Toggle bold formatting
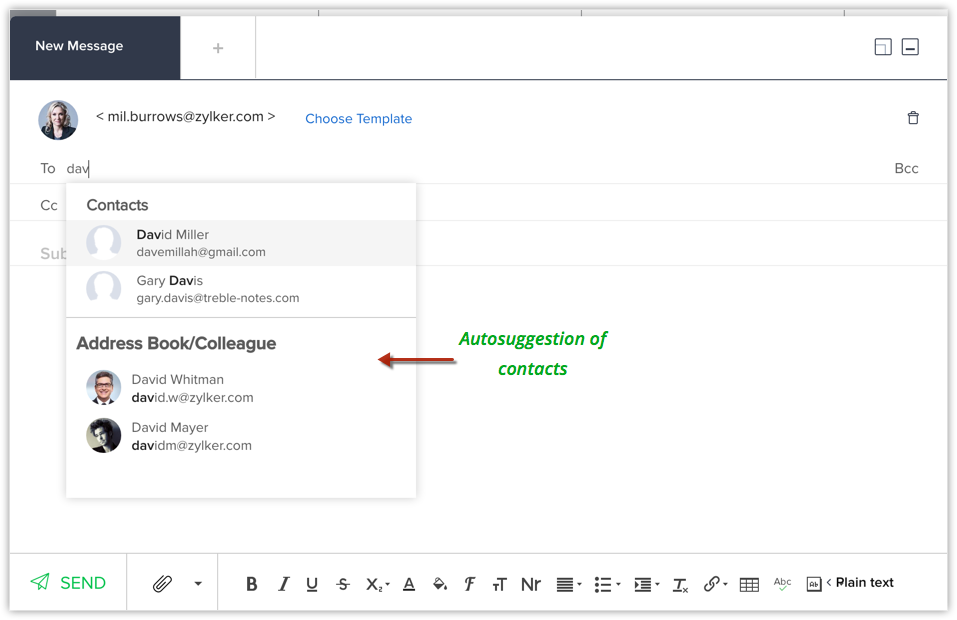 pos(251,584)
